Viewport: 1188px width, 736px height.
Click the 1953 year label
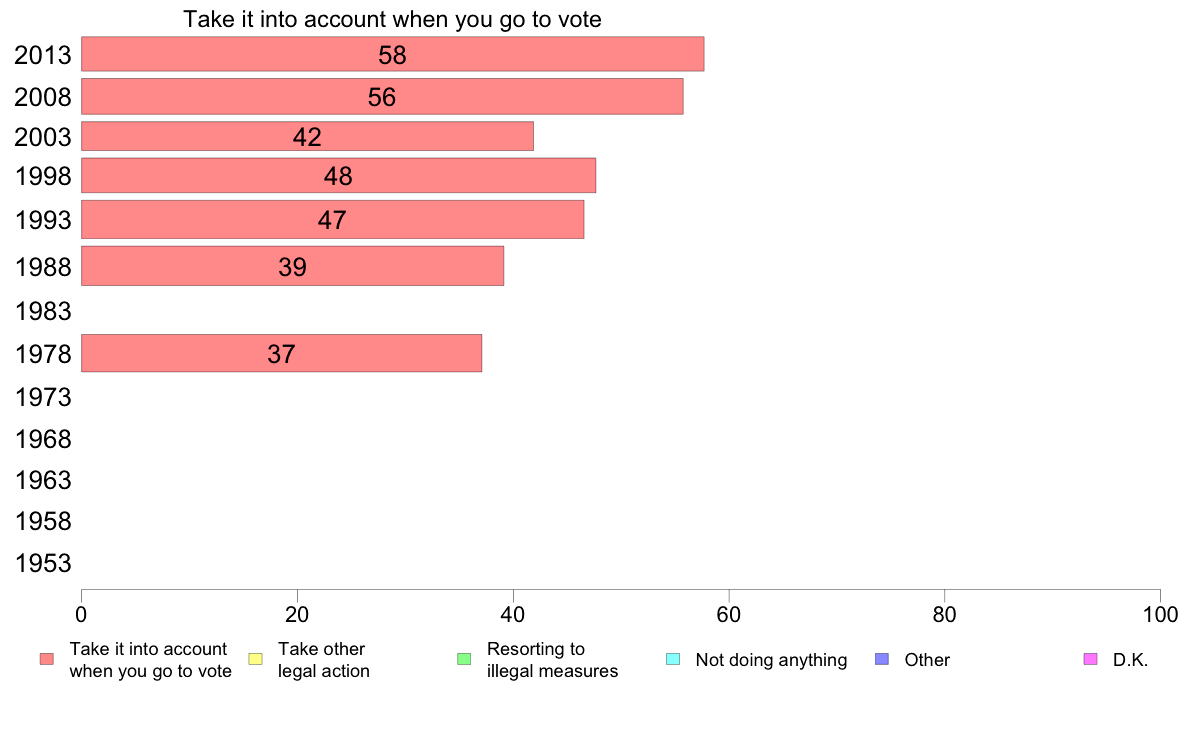tap(43, 563)
